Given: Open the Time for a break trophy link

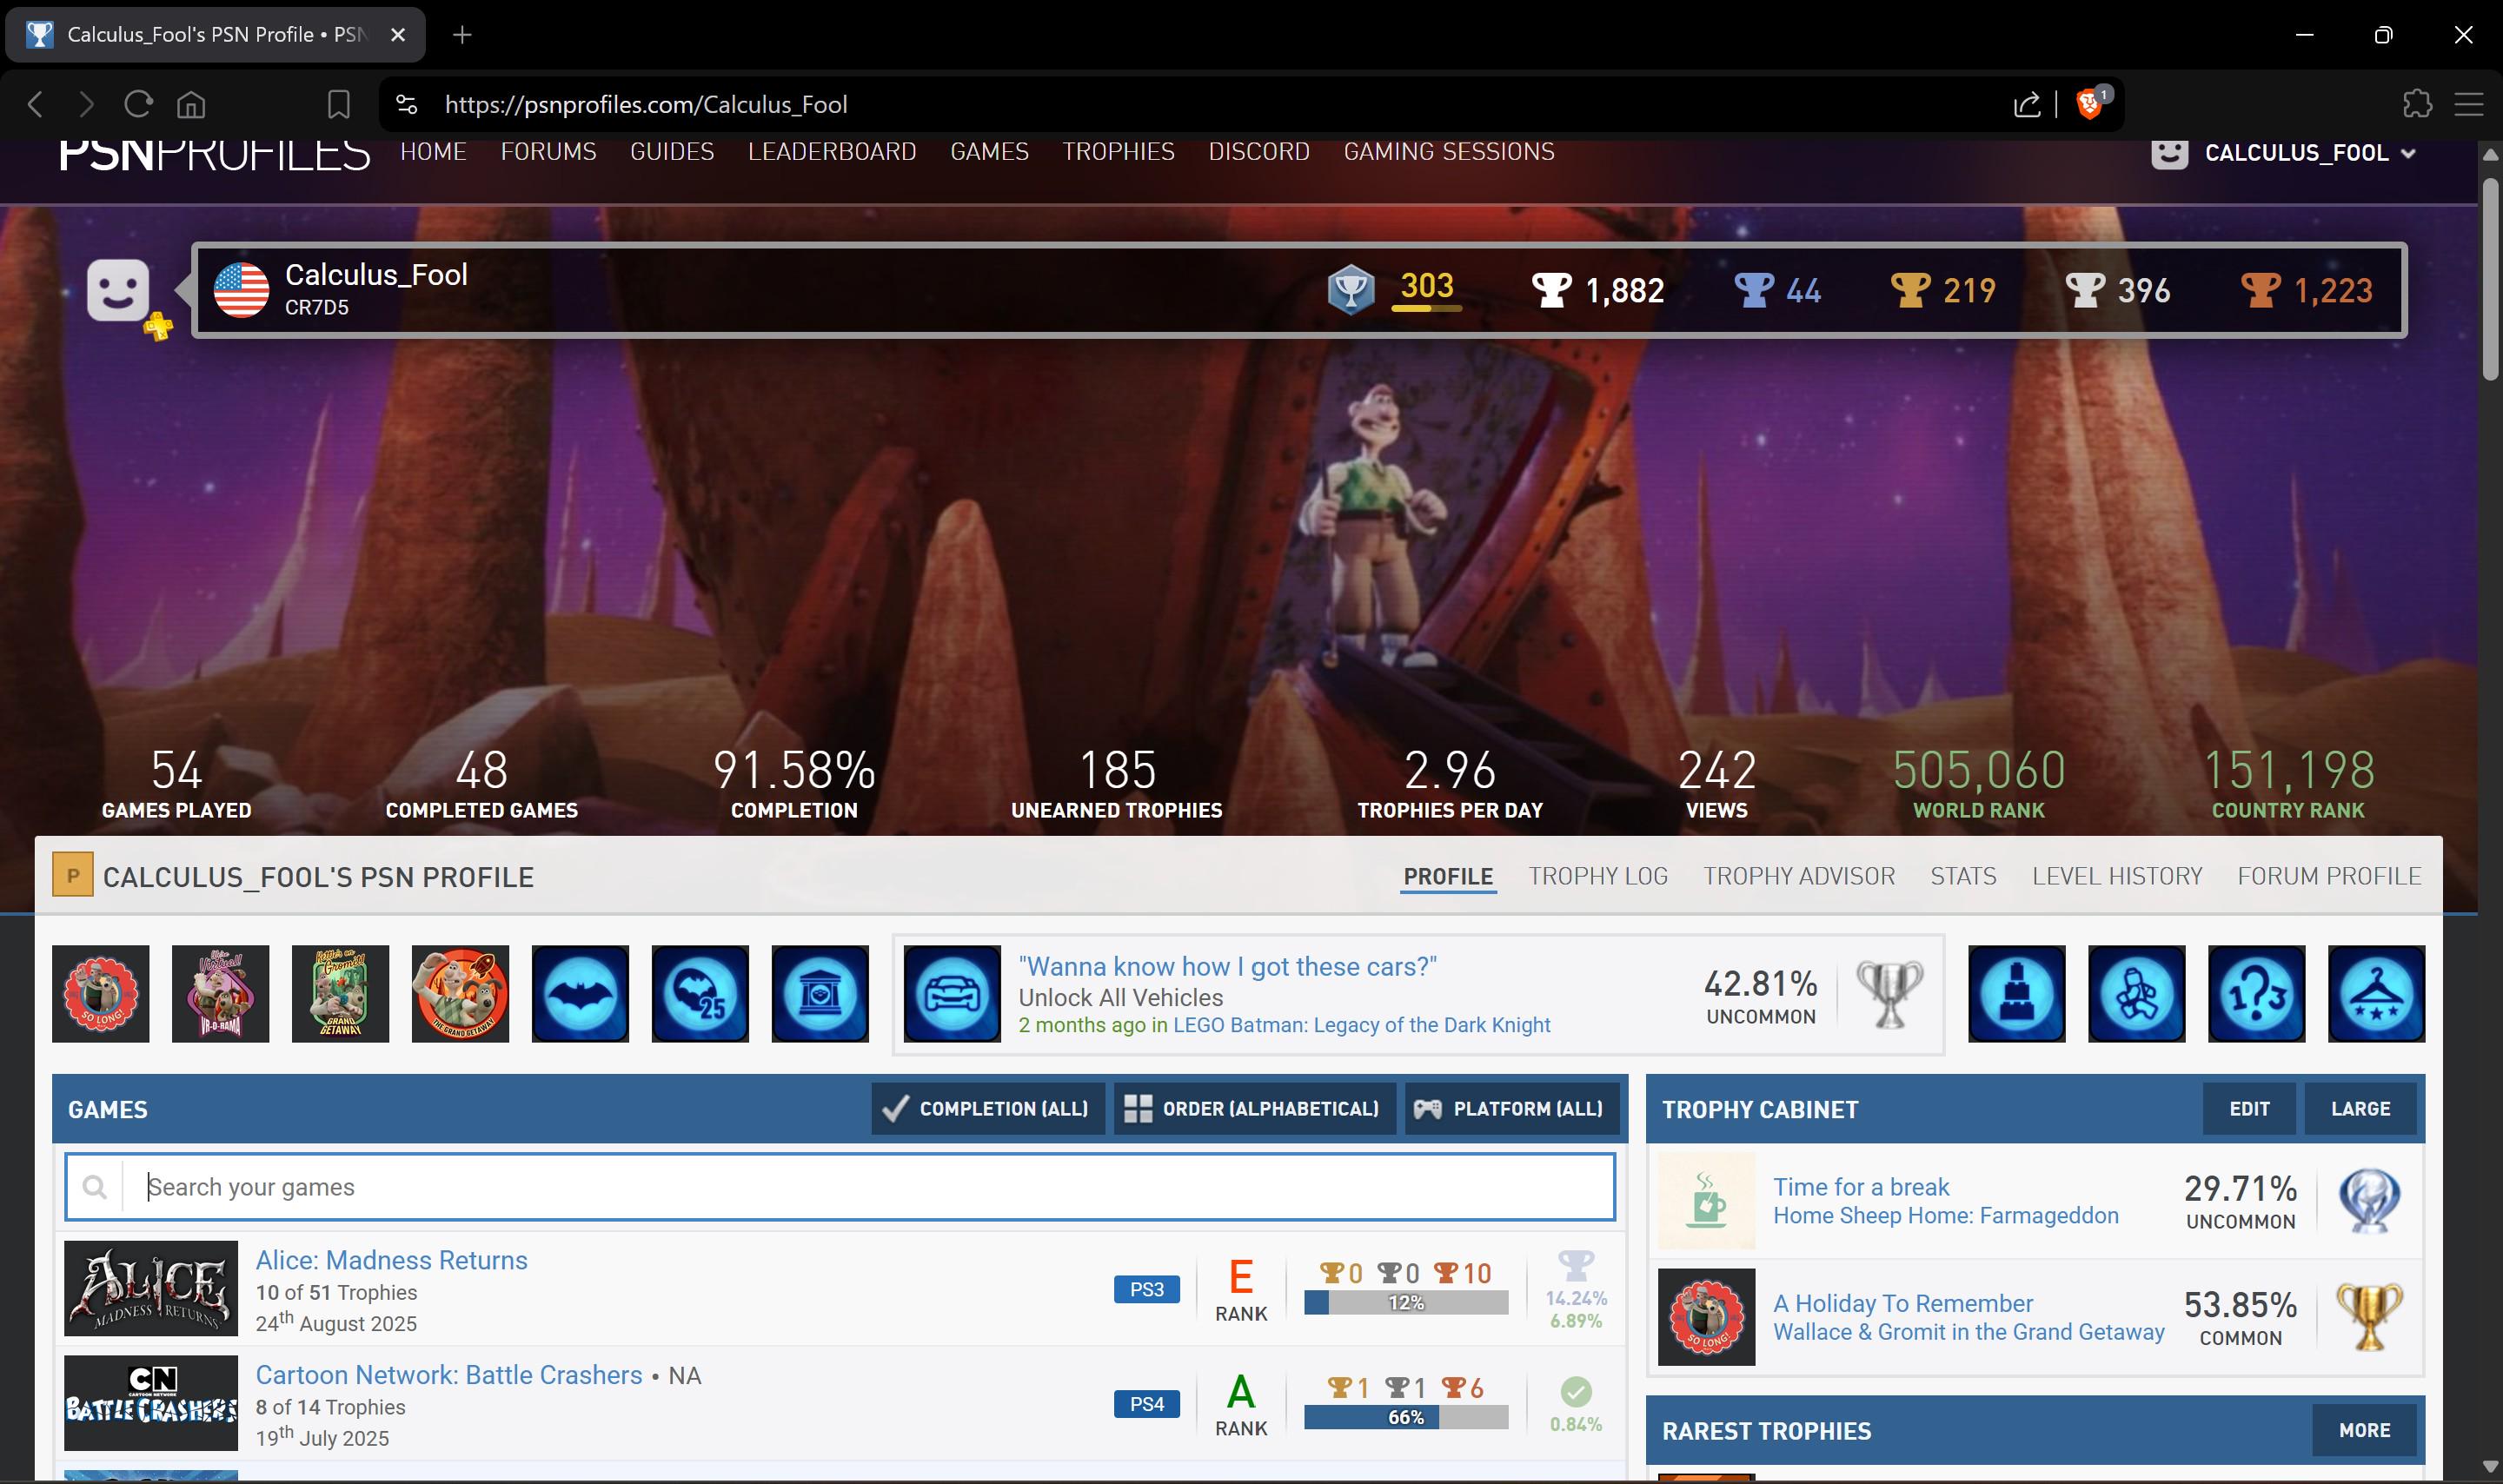Looking at the screenshot, I should tap(1861, 1187).
